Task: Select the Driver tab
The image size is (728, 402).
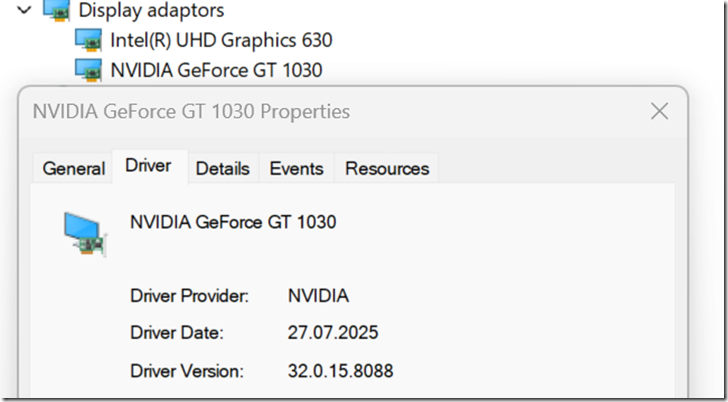Action: [x=148, y=166]
